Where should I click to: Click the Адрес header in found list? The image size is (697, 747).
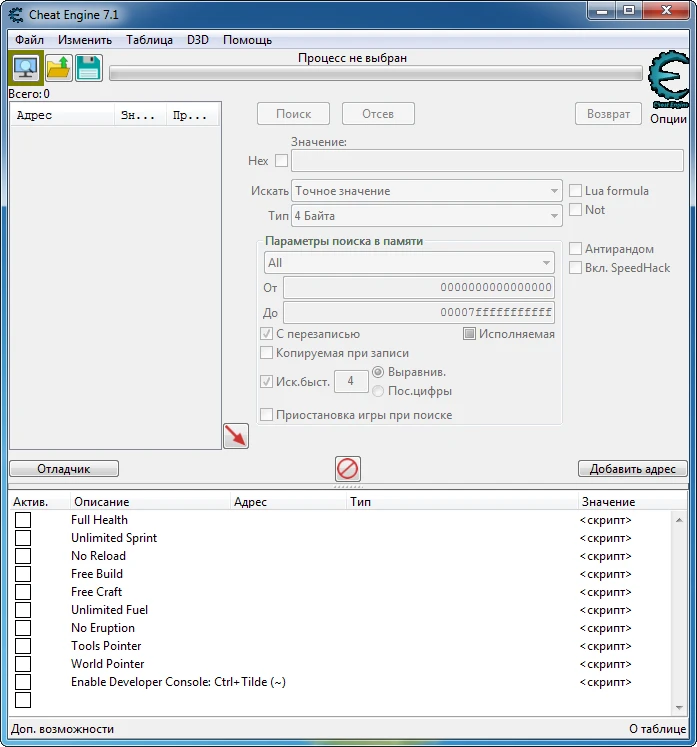pos(62,115)
